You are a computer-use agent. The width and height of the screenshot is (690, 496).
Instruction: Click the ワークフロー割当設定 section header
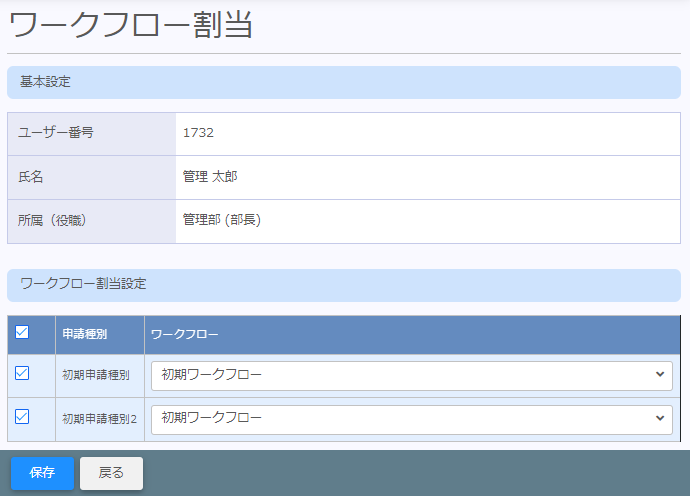point(83,284)
